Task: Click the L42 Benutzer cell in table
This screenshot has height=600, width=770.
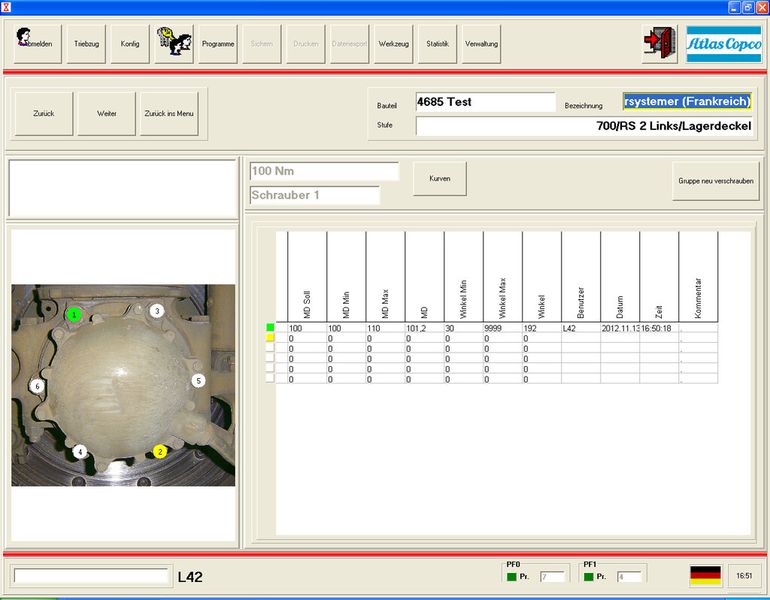Action: (x=581, y=328)
